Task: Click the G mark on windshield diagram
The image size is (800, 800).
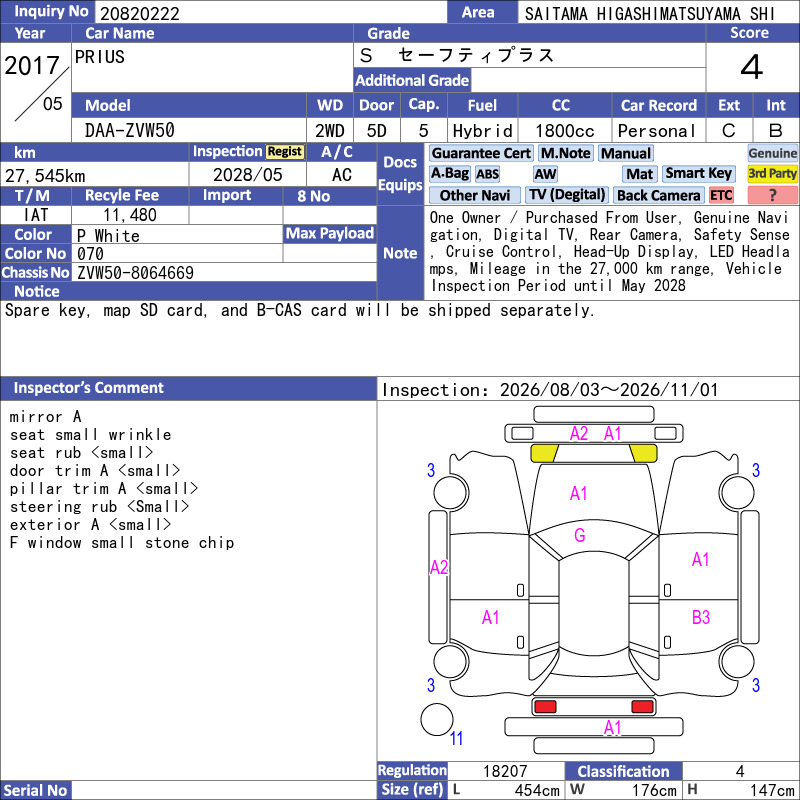Action: [580, 535]
